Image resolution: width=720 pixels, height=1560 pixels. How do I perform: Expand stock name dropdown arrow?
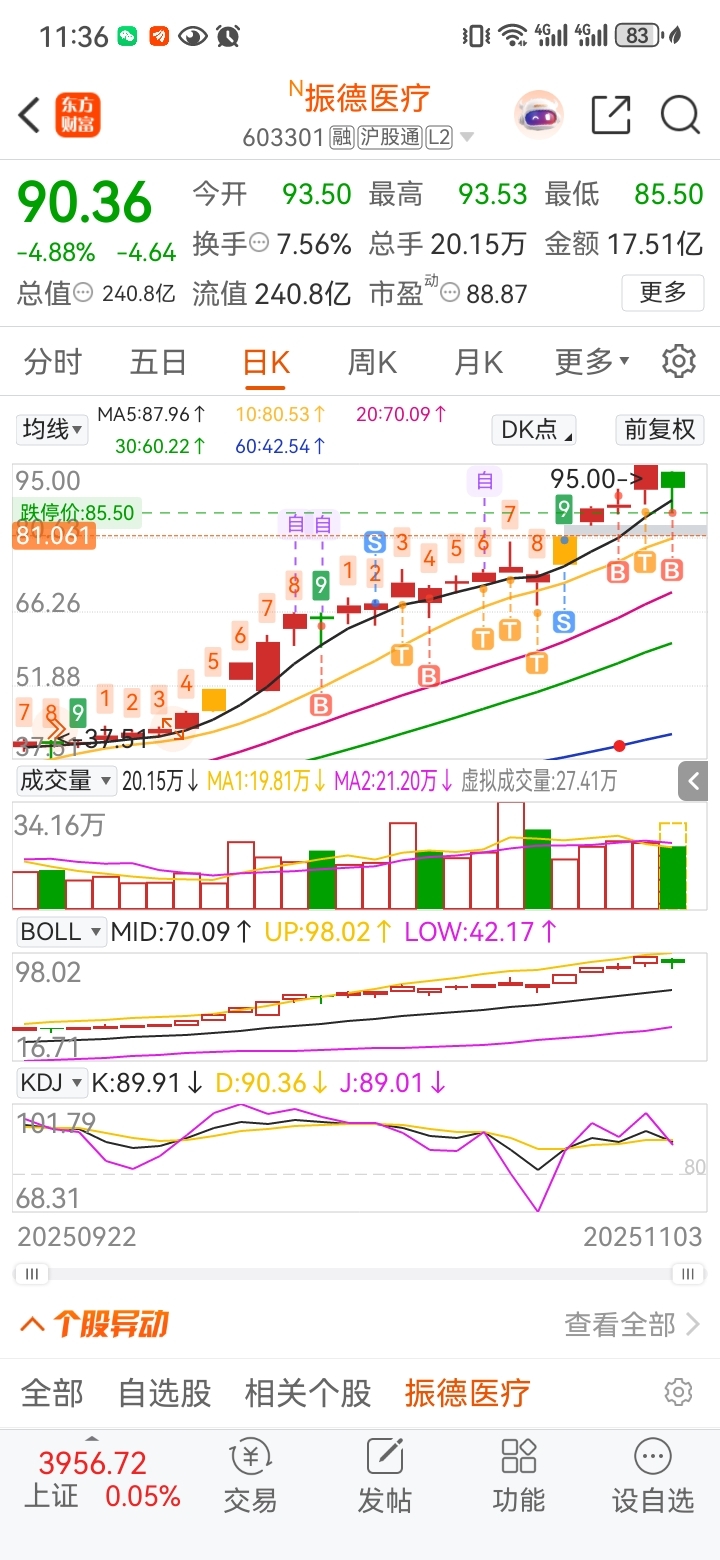click(466, 138)
